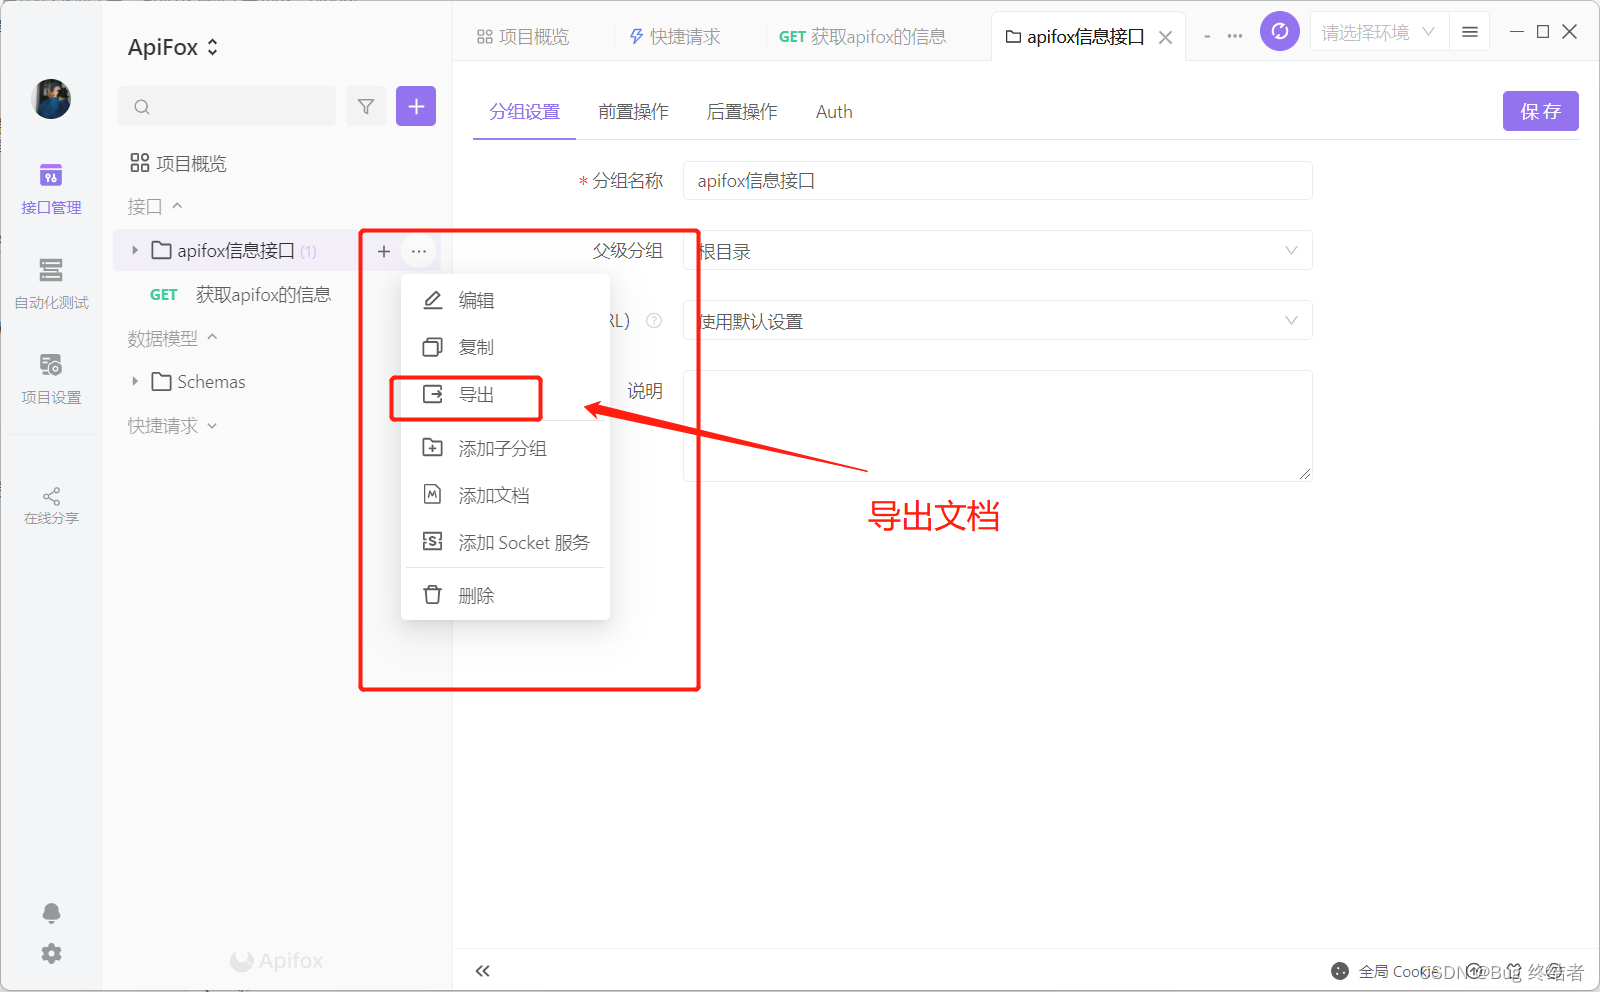Collapse sidebar with double-chevron icon

483,971
